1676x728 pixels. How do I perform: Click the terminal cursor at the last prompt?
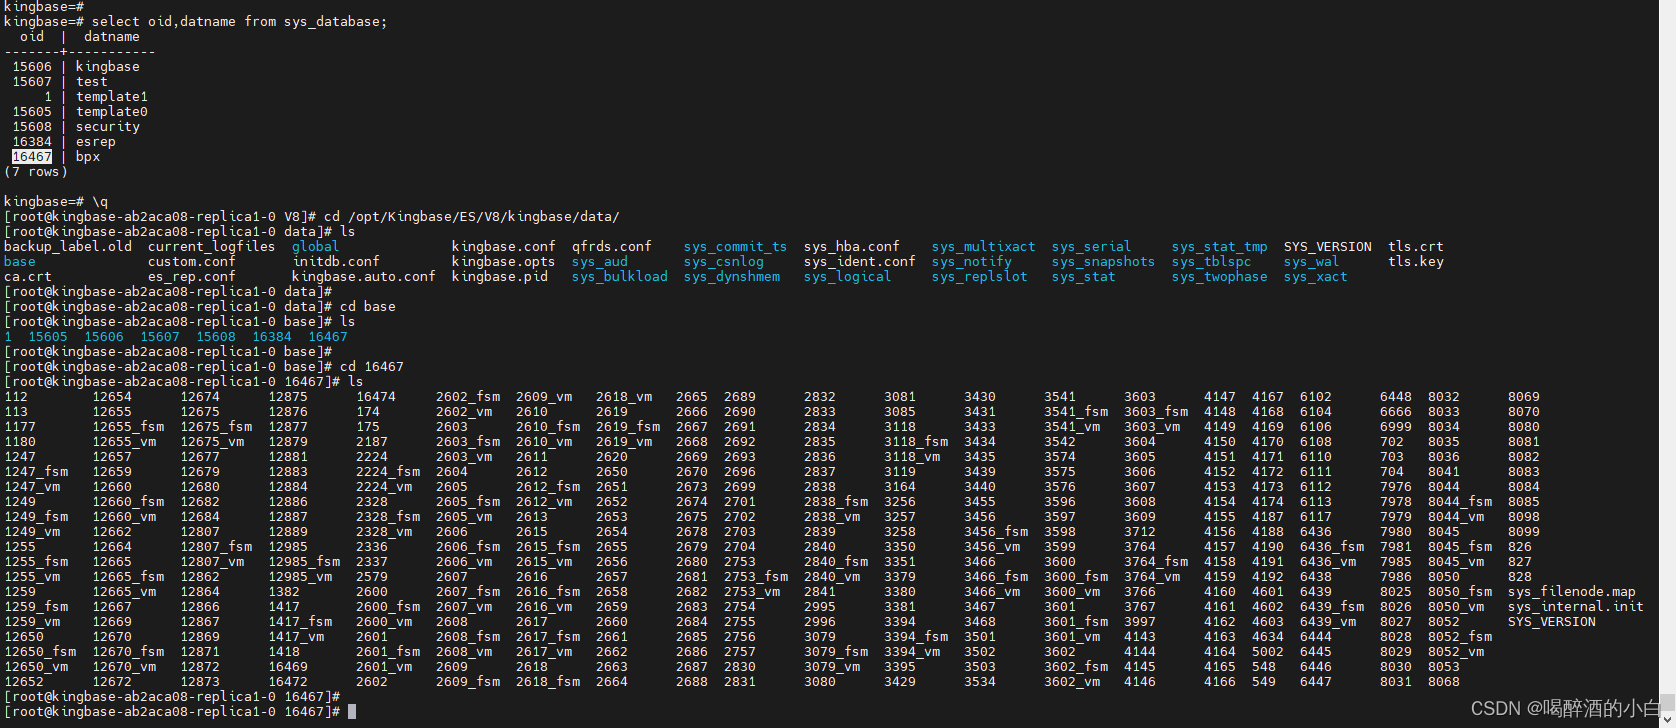tap(352, 712)
